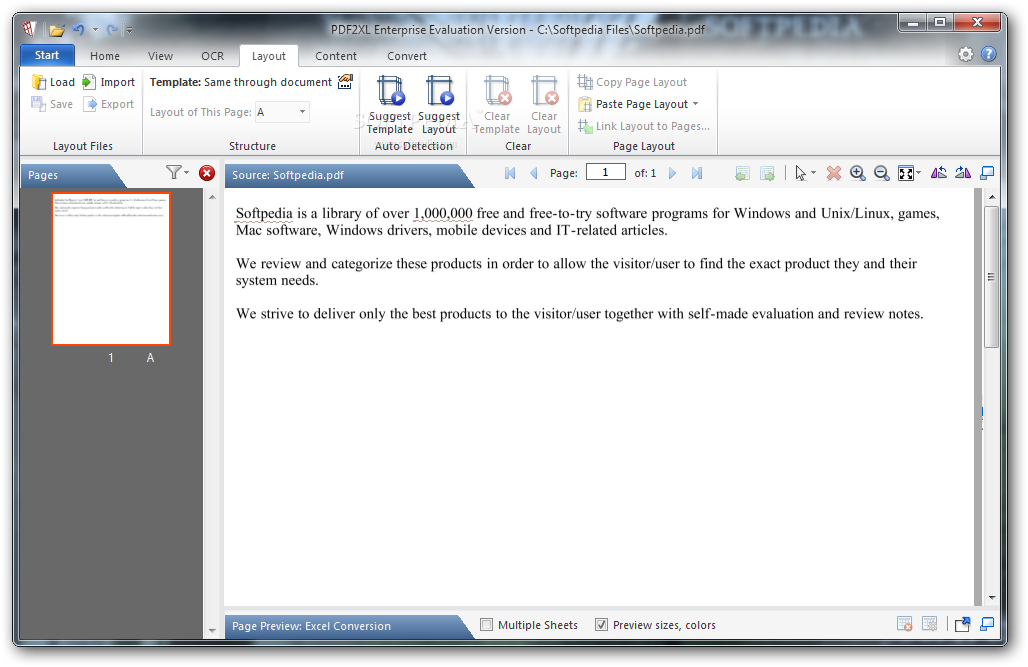1028x667 pixels.
Task: Go to the first page
Action: pos(510,173)
